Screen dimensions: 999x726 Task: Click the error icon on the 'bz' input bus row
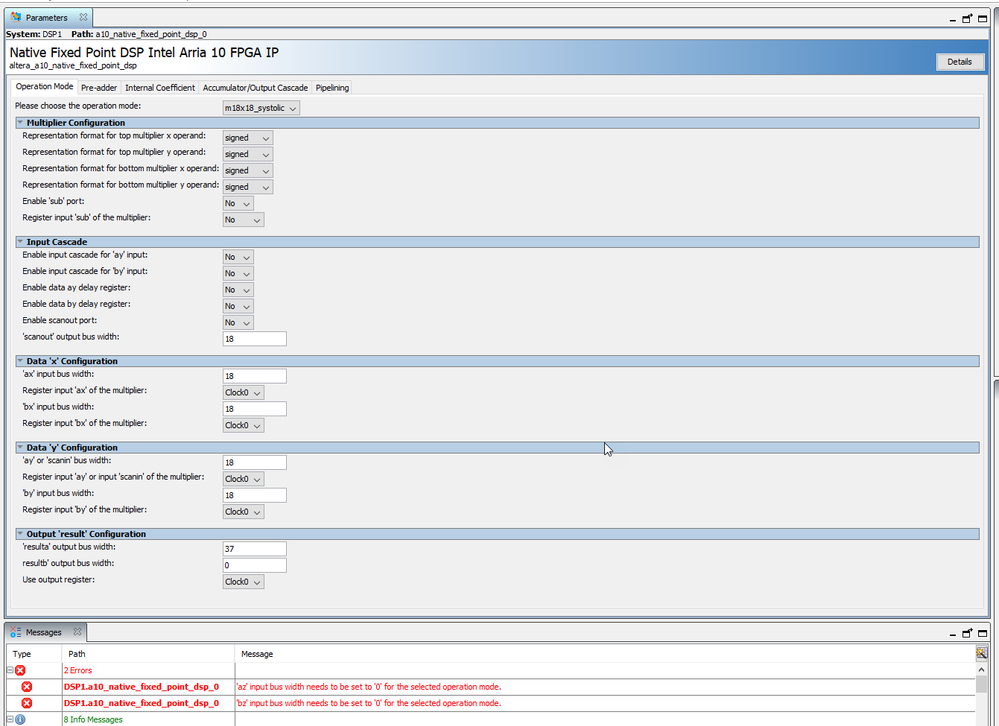(27, 703)
